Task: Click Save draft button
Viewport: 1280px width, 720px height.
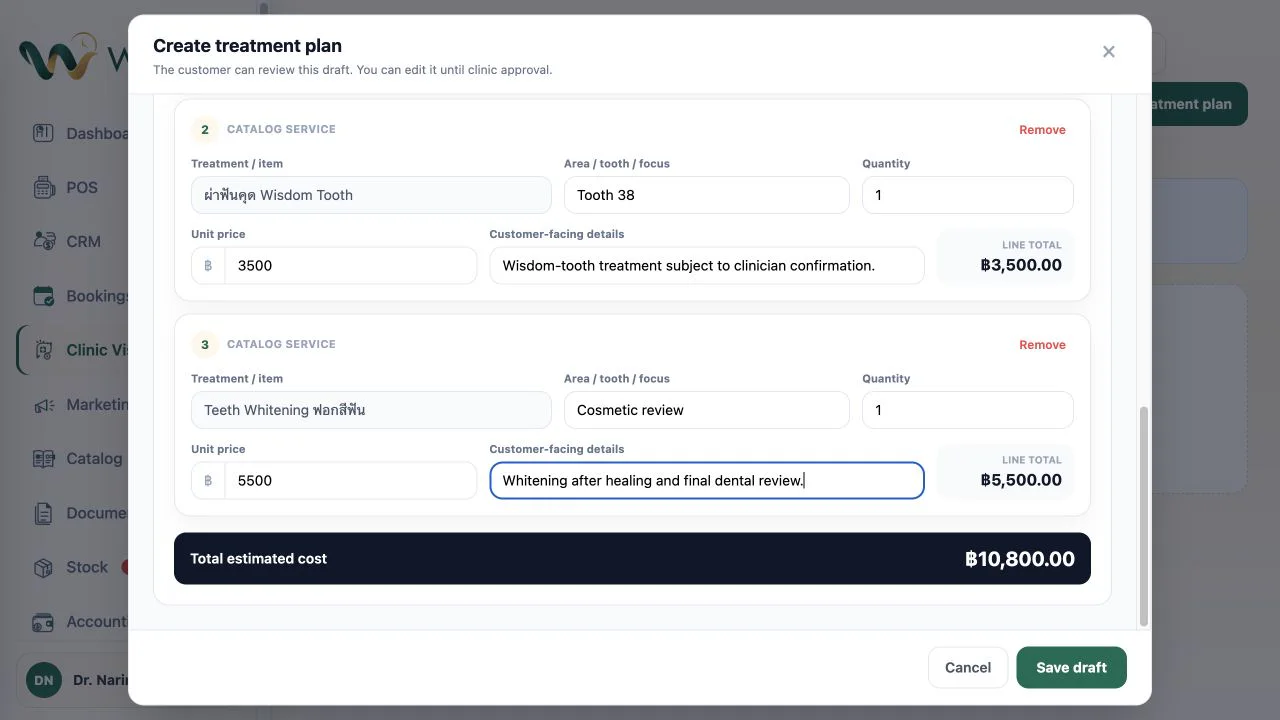Action: click(1071, 667)
